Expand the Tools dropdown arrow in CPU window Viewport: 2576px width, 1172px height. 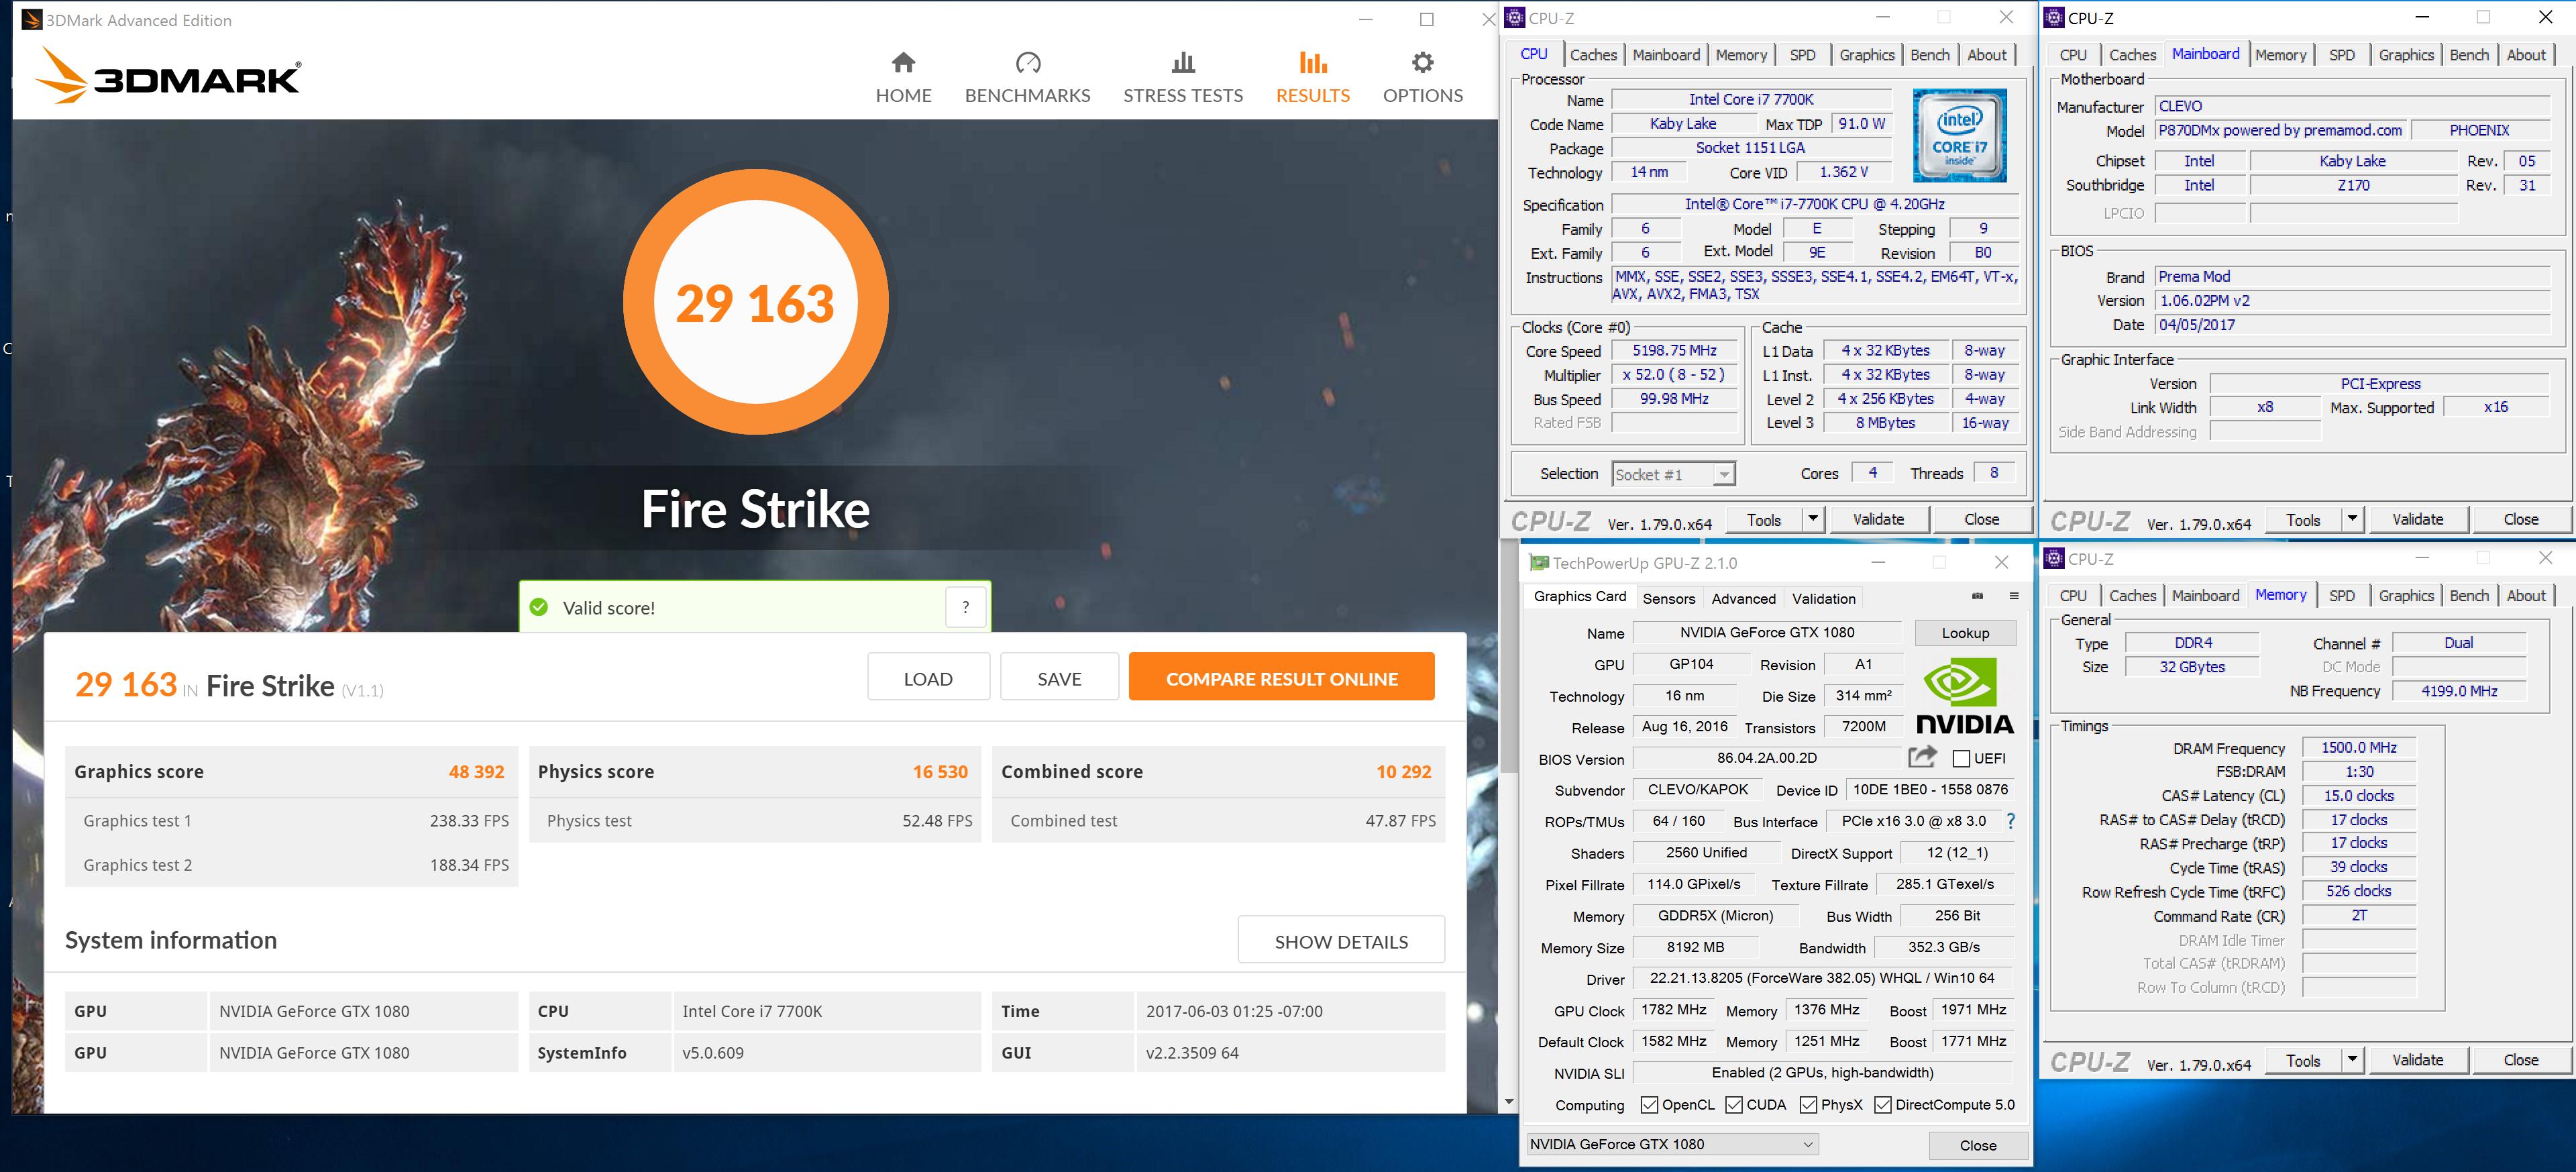click(x=1812, y=519)
